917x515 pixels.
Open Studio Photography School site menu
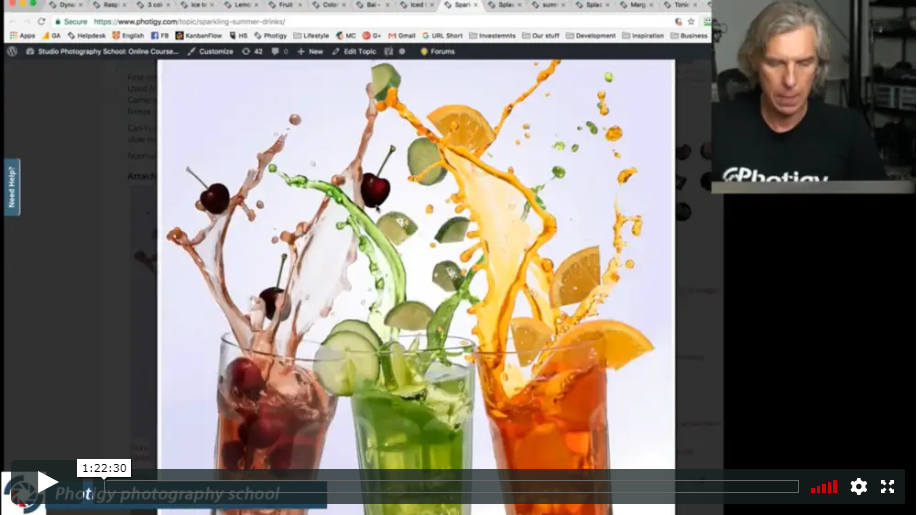pos(102,51)
